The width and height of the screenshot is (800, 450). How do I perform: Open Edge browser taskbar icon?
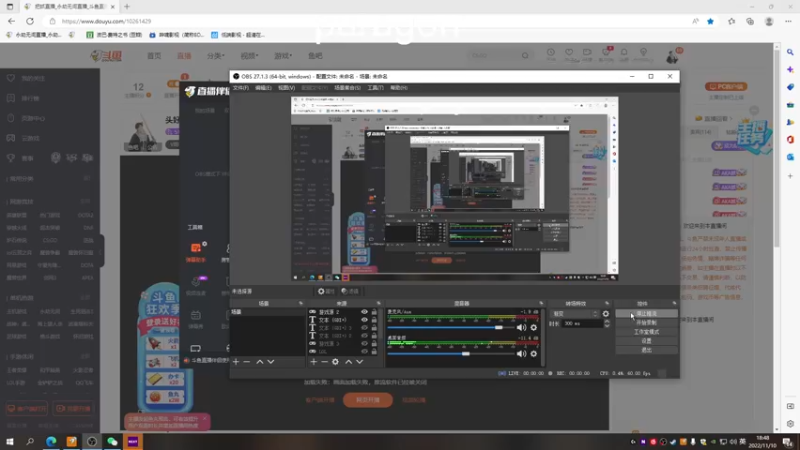coord(51,441)
